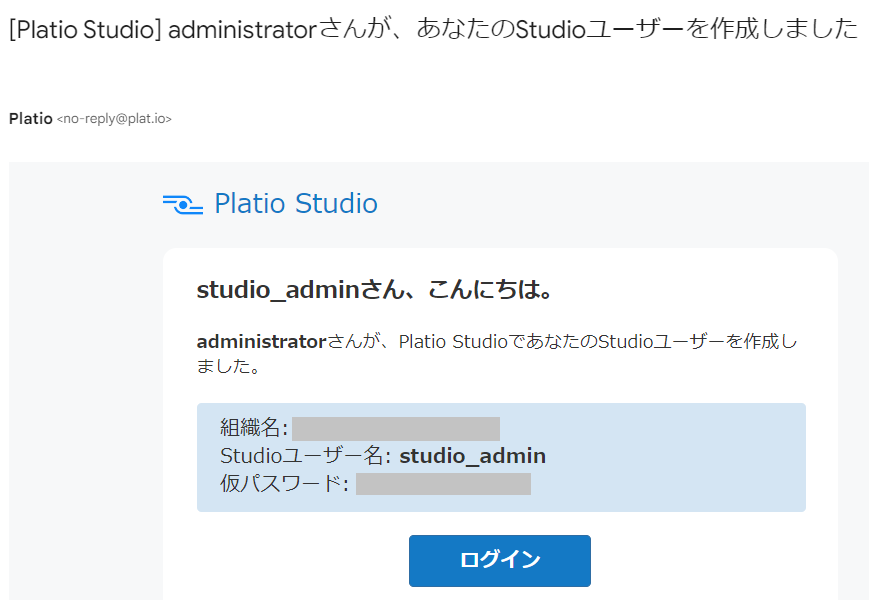The image size is (869, 600).
Task: Click the light blue account details box
Action: tap(500, 456)
